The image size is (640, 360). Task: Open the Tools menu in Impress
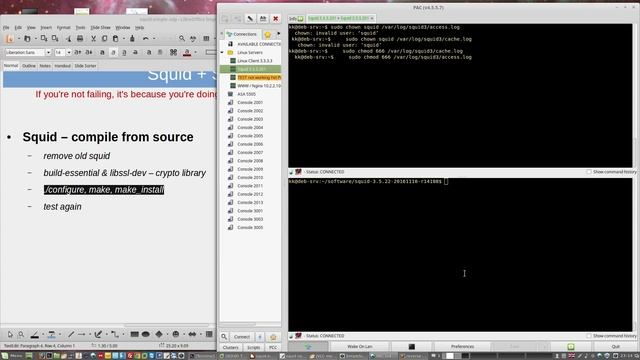(x=80, y=27)
